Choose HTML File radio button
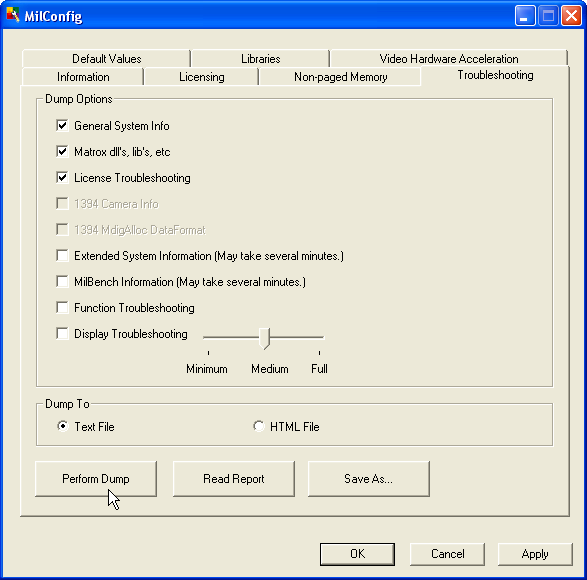587x580 pixels. [258, 426]
